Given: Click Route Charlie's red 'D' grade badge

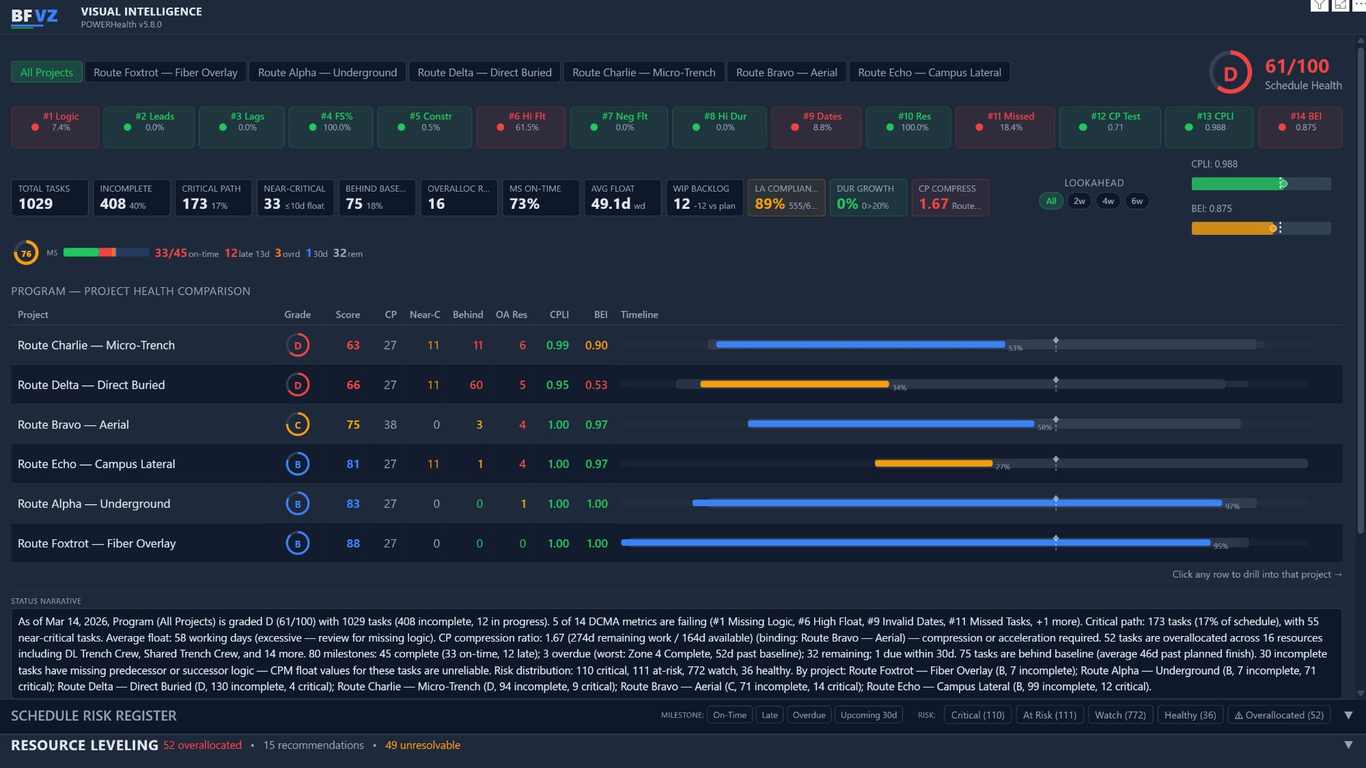Looking at the screenshot, I should [x=297, y=344].
